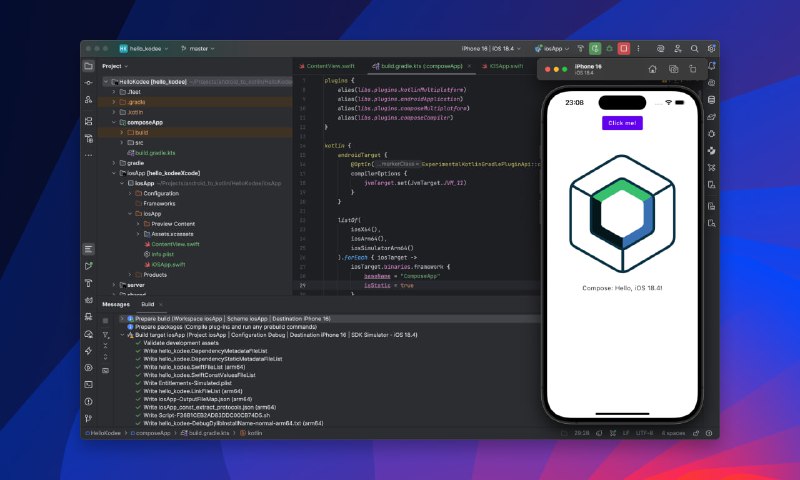Click the build hammer icon in the top toolbar
800x480 pixels.
tap(580, 48)
